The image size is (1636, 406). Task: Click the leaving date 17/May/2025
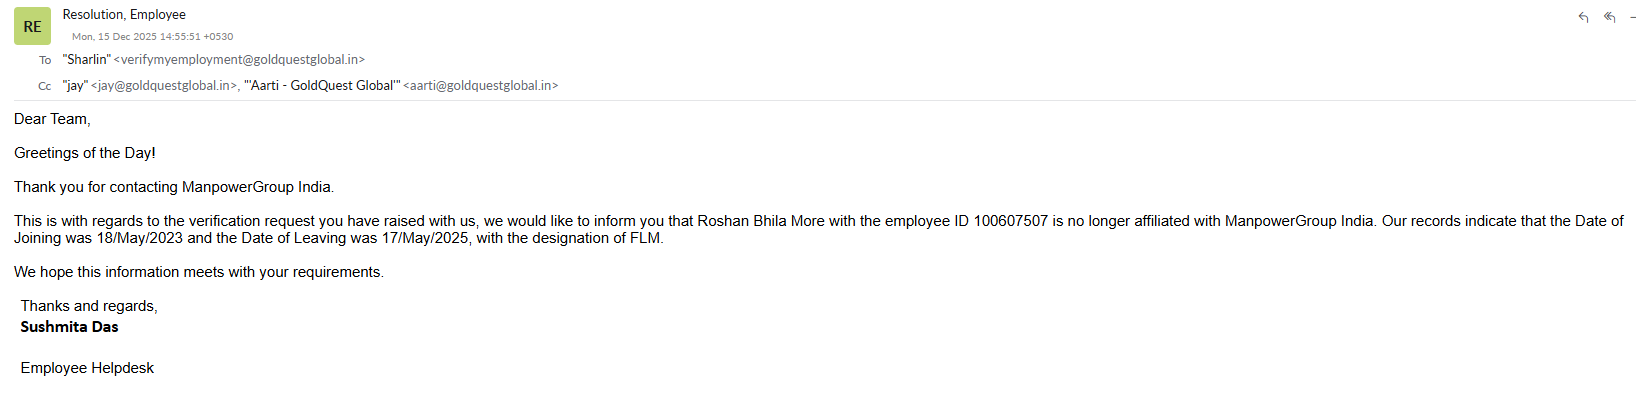[x=425, y=238]
